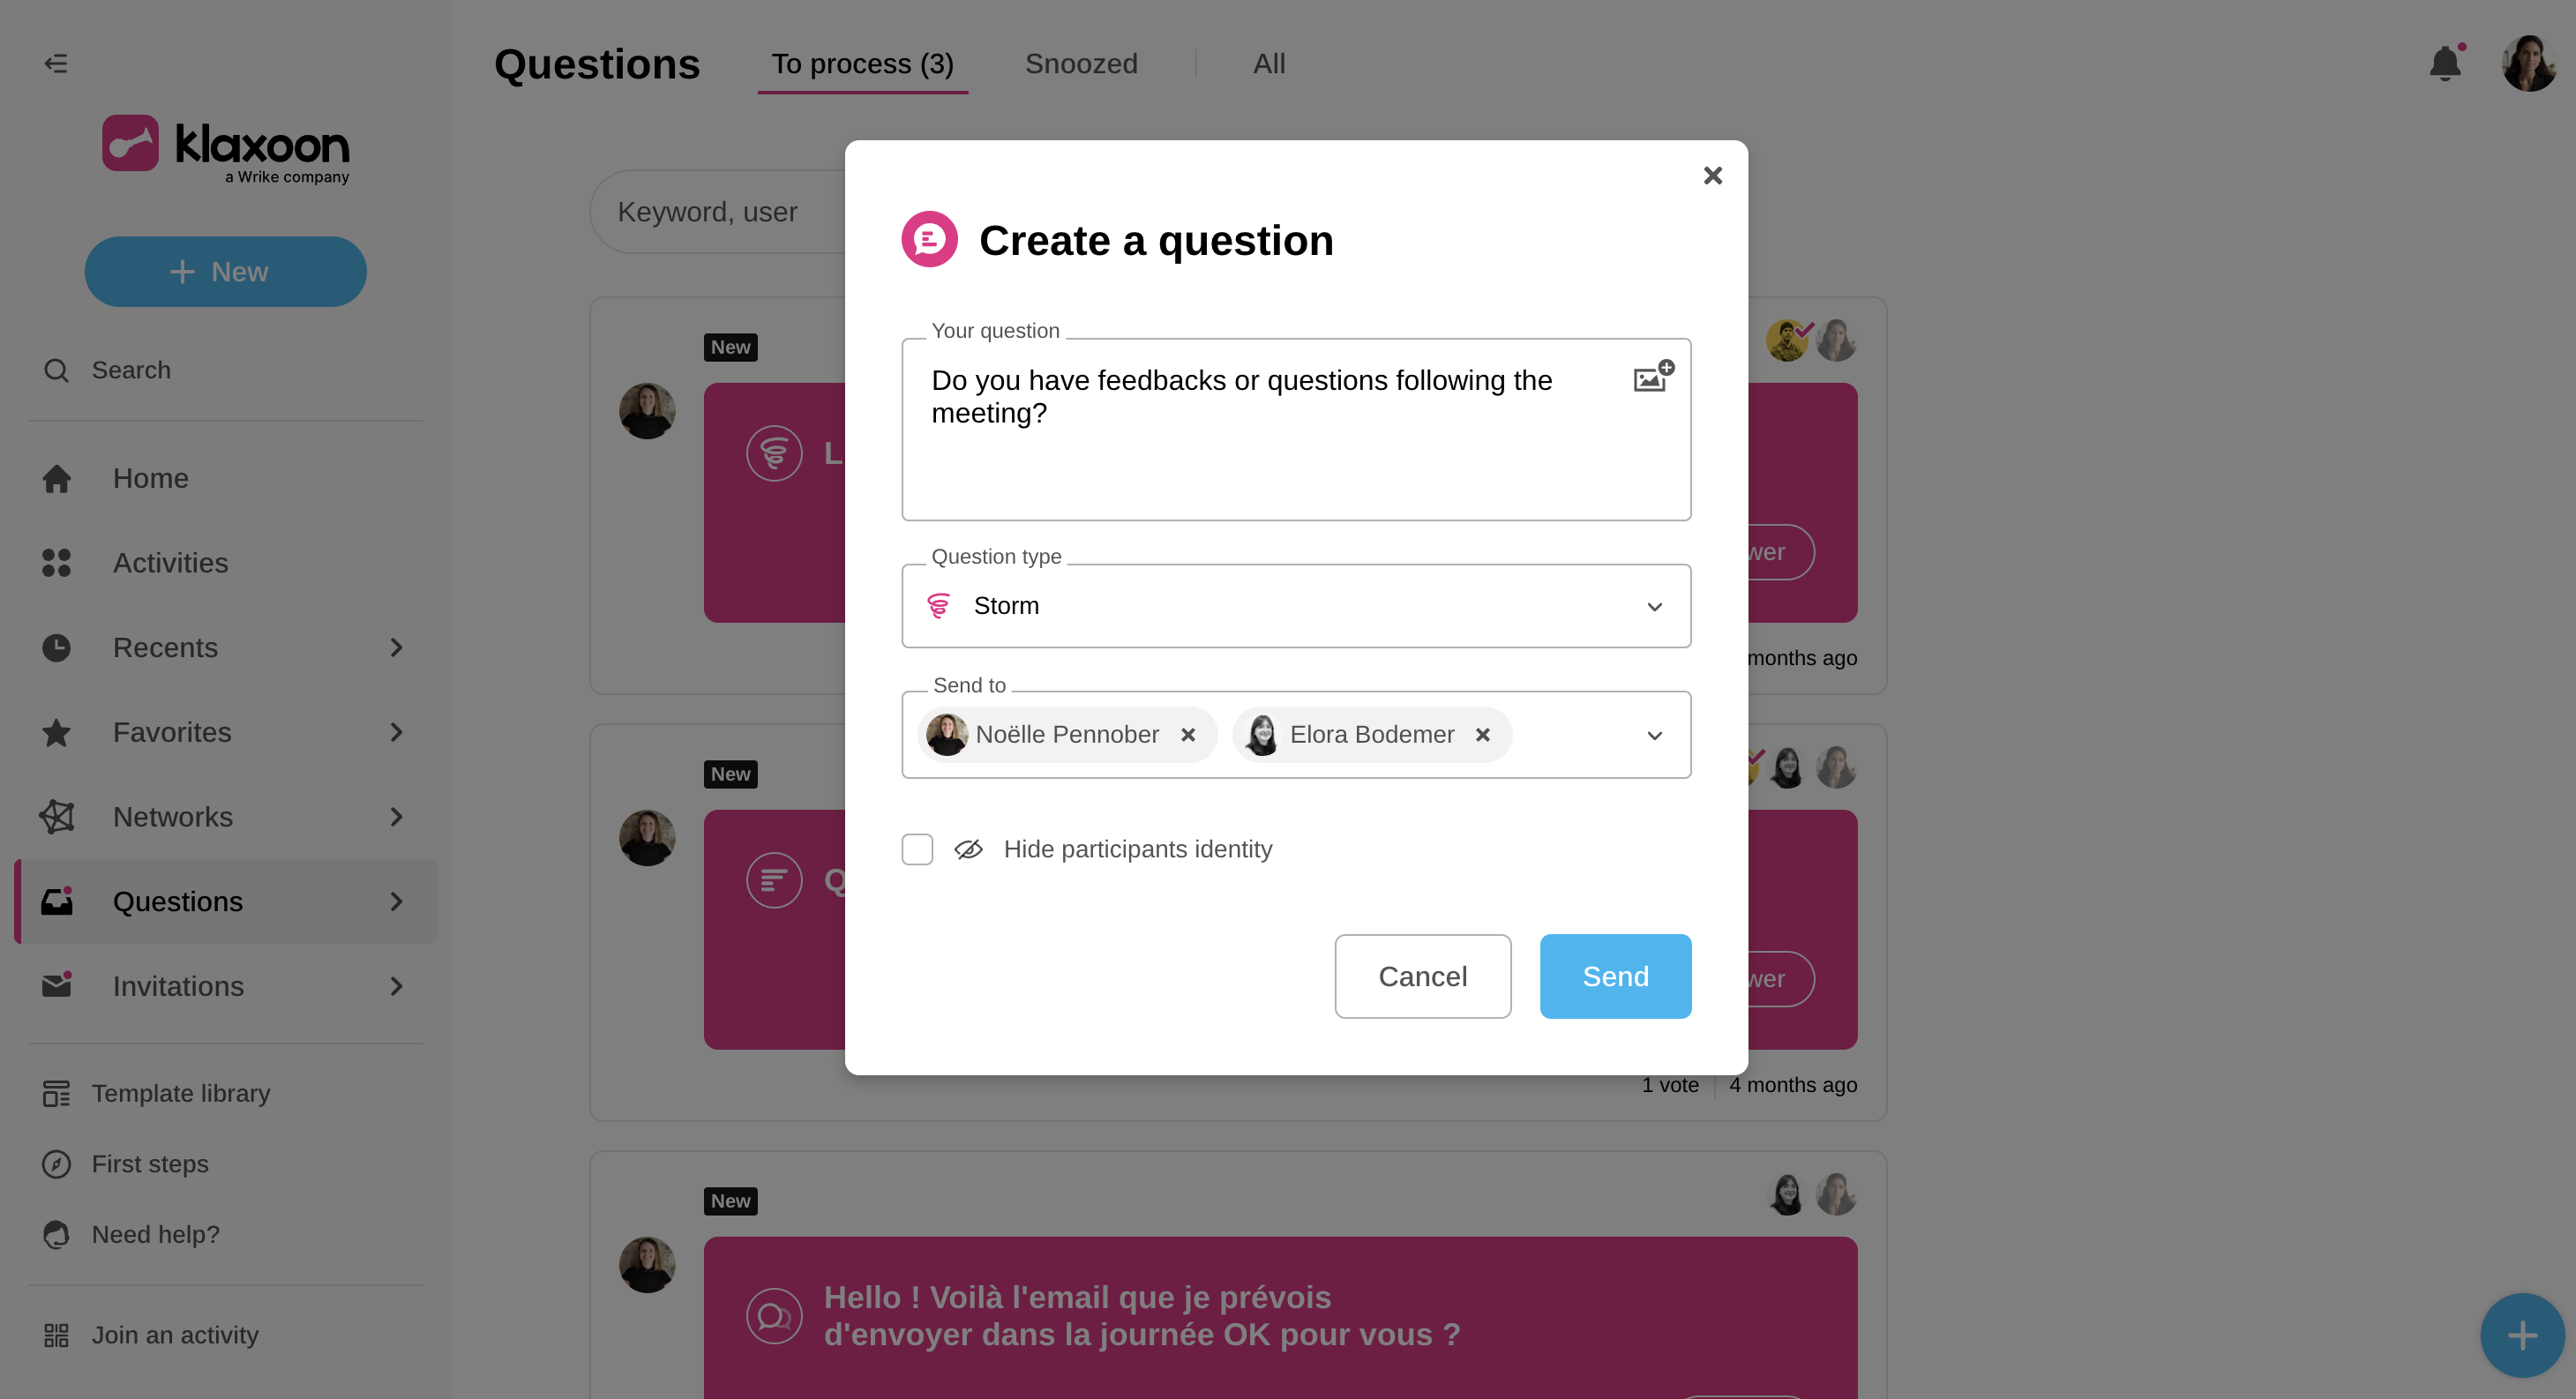The width and height of the screenshot is (2576, 1399).
Task: Remove Noëlle Pennober from recipients
Action: pos(1188,734)
